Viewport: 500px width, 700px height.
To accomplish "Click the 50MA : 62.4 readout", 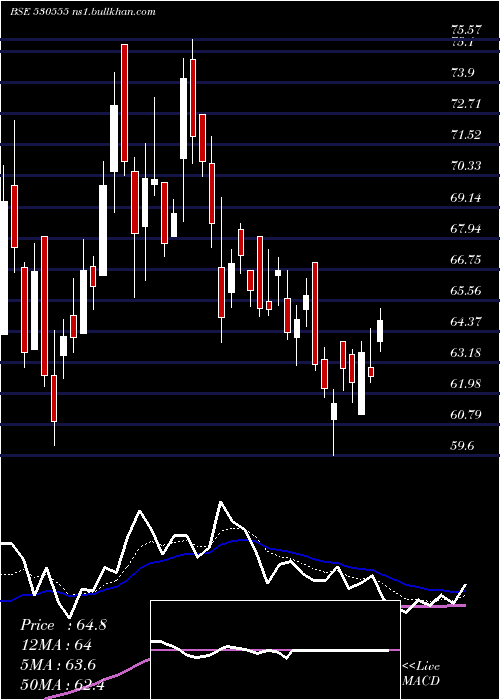I will [x=62, y=684].
